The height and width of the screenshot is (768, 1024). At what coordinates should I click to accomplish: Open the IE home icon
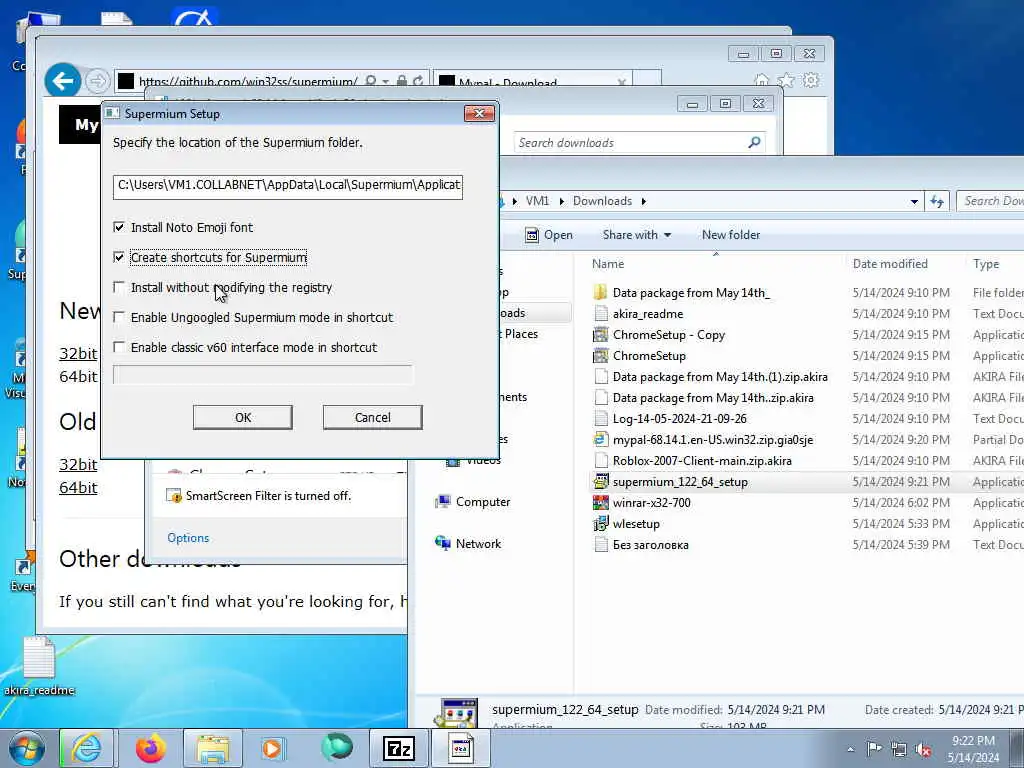click(x=761, y=80)
